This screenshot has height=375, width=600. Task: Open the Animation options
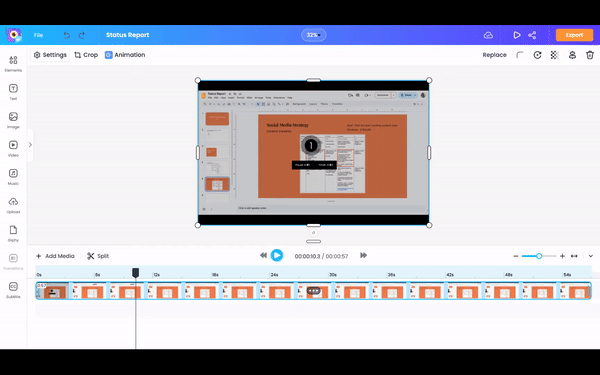125,55
